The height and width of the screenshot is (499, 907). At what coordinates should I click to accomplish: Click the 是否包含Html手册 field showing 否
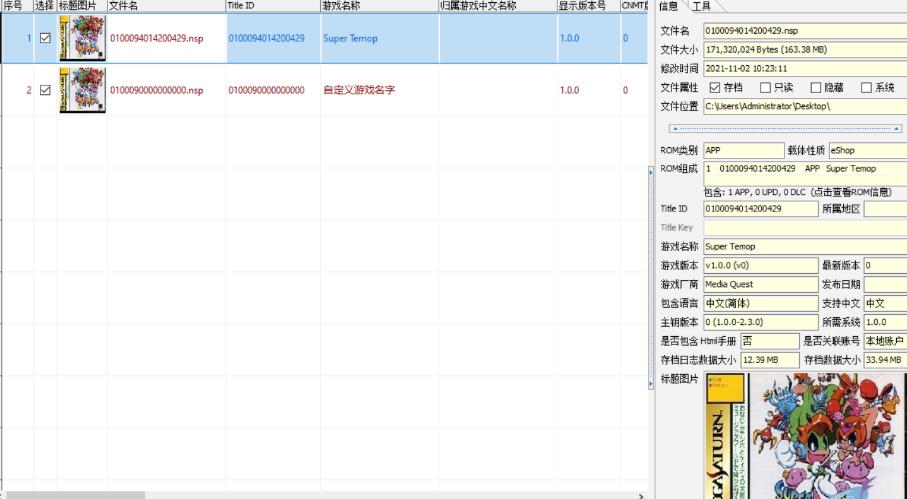point(770,341)
